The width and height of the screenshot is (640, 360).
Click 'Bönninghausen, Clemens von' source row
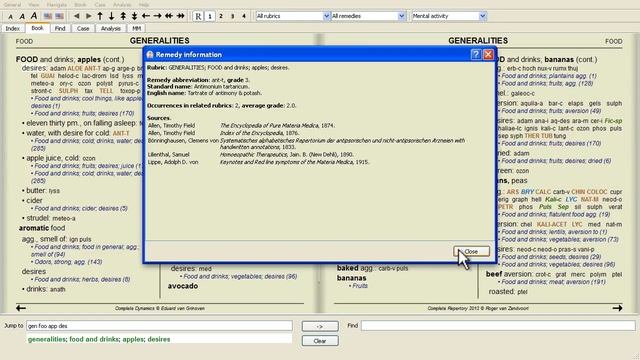pyautogui.click(x=306, y=144)
